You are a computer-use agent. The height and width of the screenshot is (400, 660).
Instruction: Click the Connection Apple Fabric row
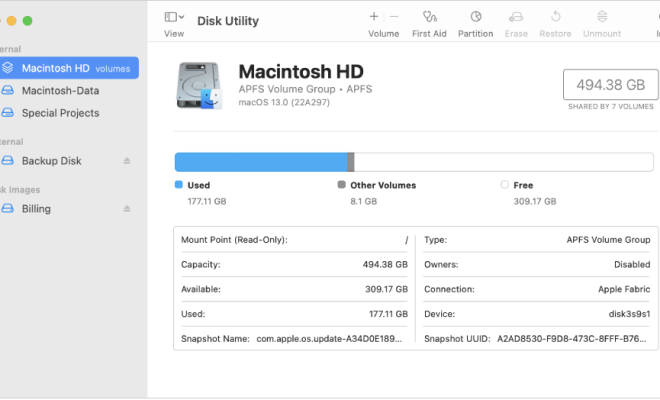pyautogui.click(x=537, y=289)
